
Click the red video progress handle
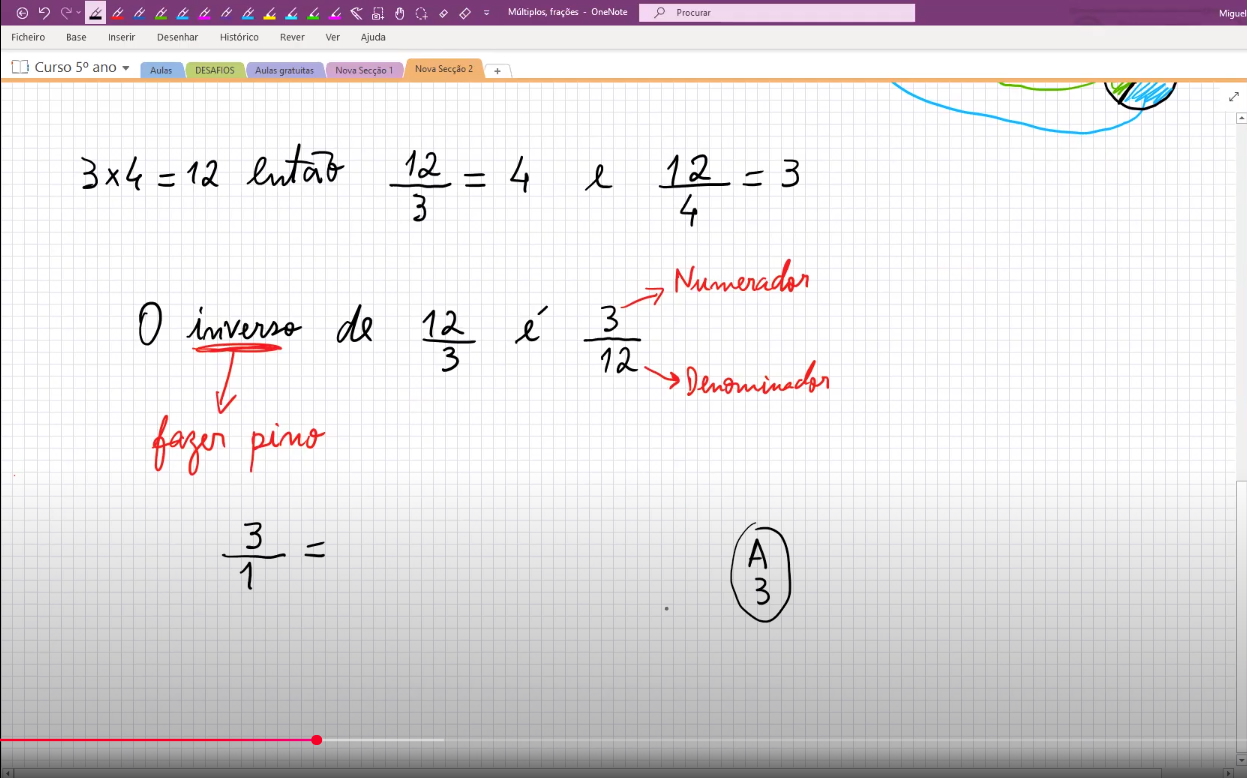pos(317,740)
